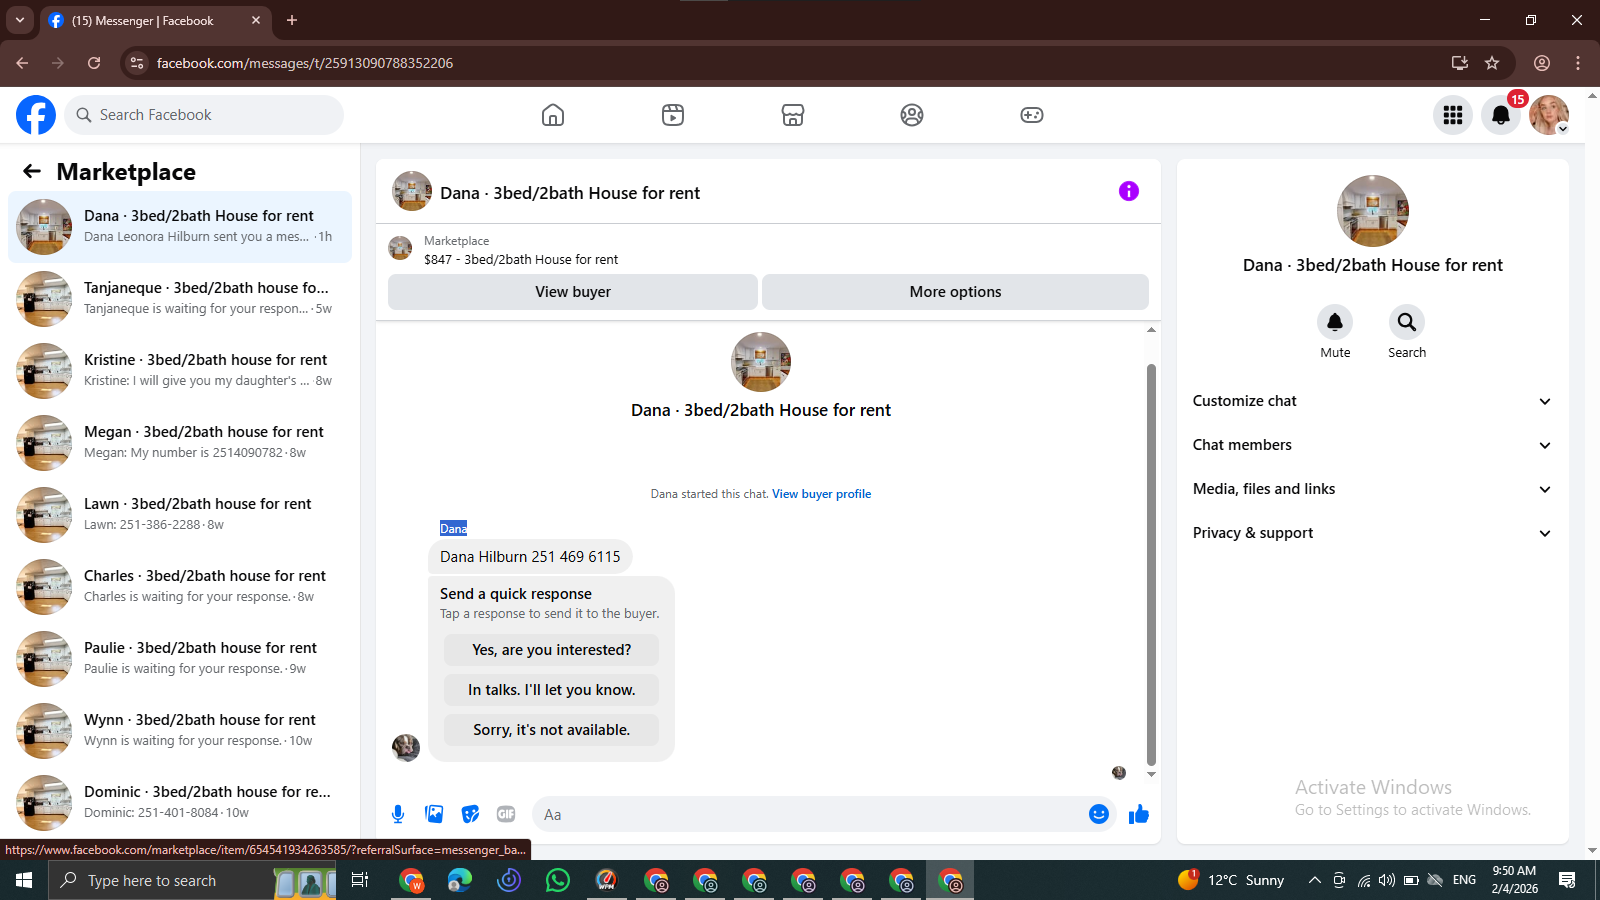The image size is (1600, 900).
Task: Open the Dominic conversation
Action: tap(180, 803)
